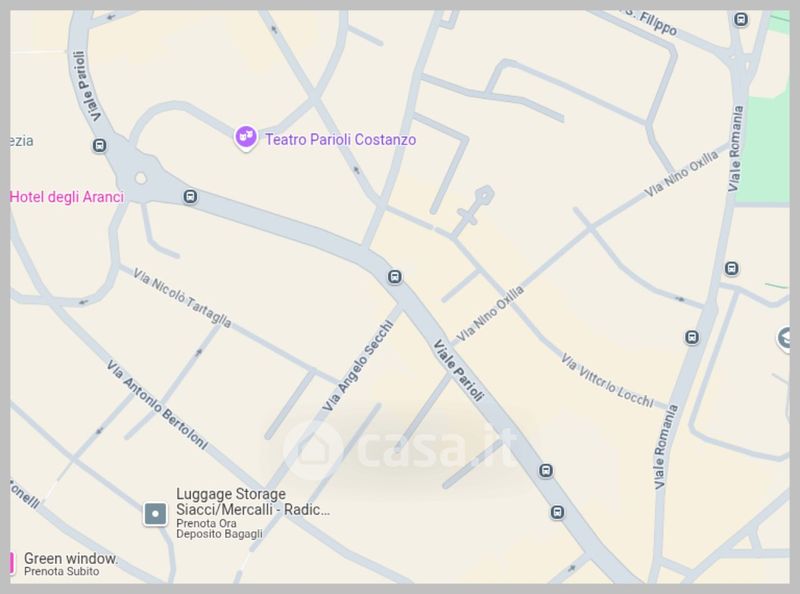The image size is (800, 594).
Task: Open the Hotel degli Aranci place label
Action: point(67,197)
